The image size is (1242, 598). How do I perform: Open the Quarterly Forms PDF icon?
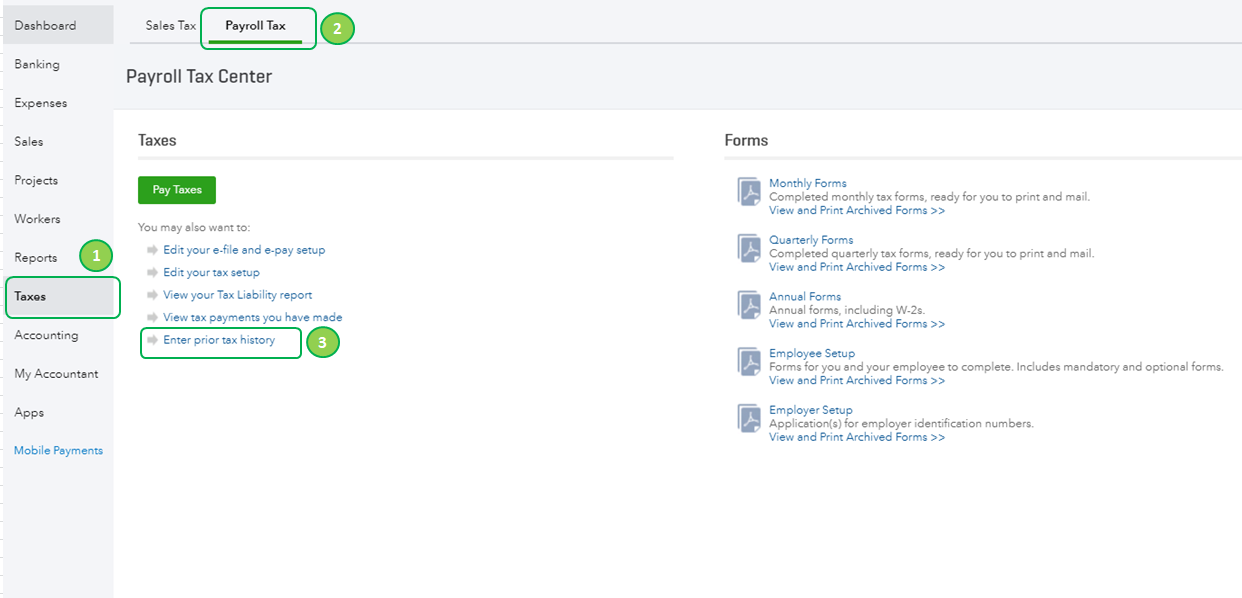coord(749,248)
